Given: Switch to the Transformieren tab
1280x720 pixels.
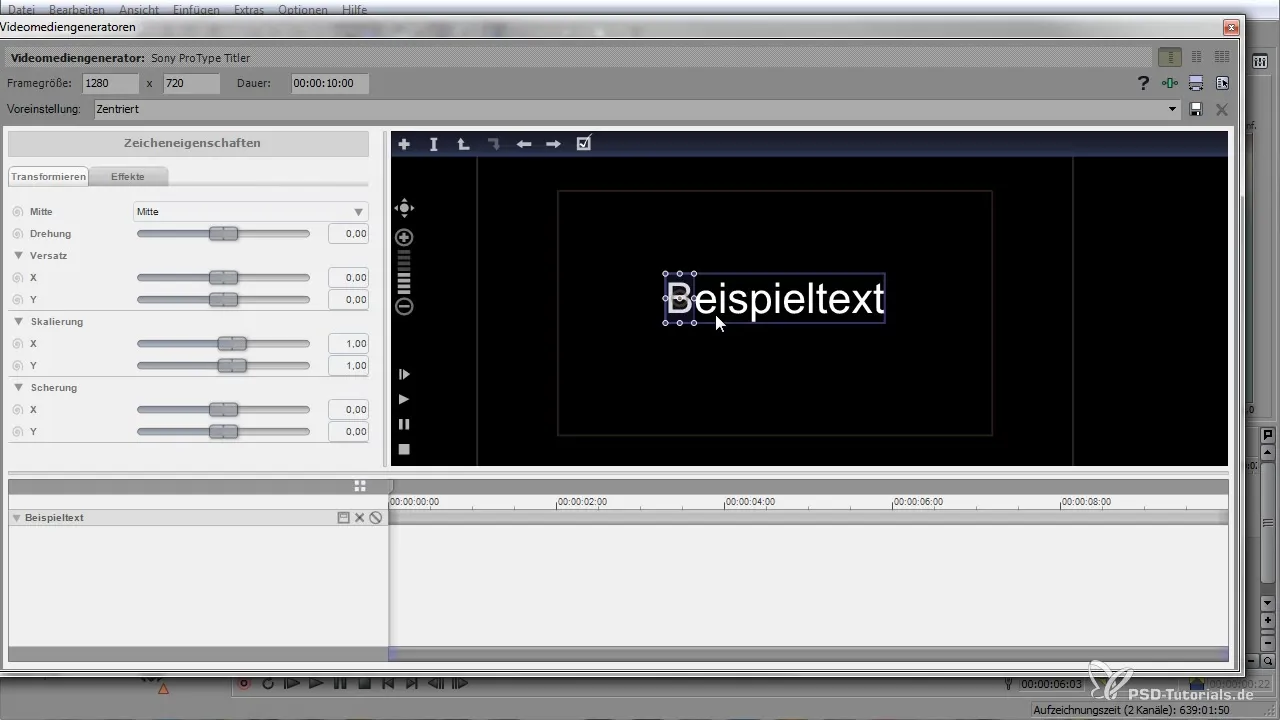Looking at the screenshot, I should click(x=48, y=177).
